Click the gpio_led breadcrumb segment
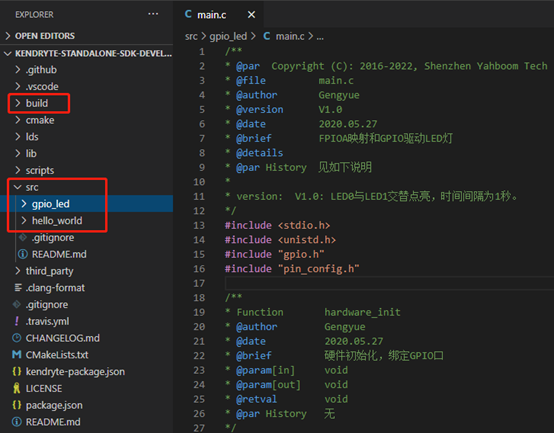Image resolution: width=554 pixels, height=433 pixels. [x=228, y=36]
